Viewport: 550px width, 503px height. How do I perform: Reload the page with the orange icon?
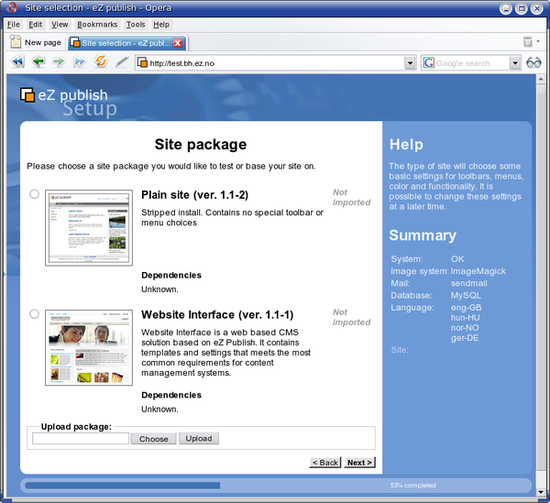pyautogui.click(x=100, y=61)
